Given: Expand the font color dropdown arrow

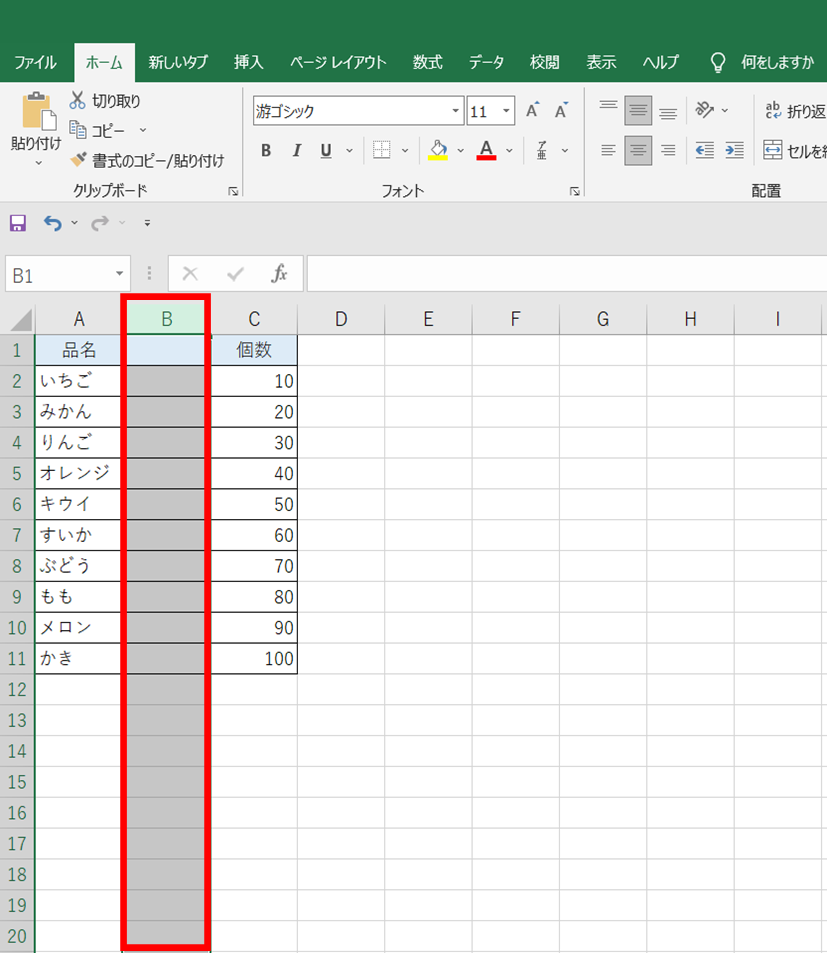Looking at the screenshot, I should tap(509, 151).
